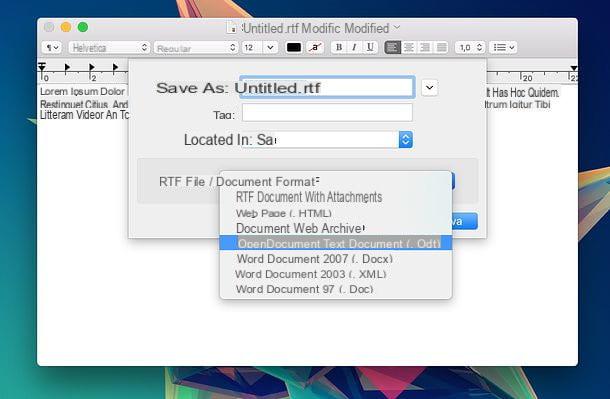Click the Has Hoc Quidem text

click(526, 93)
